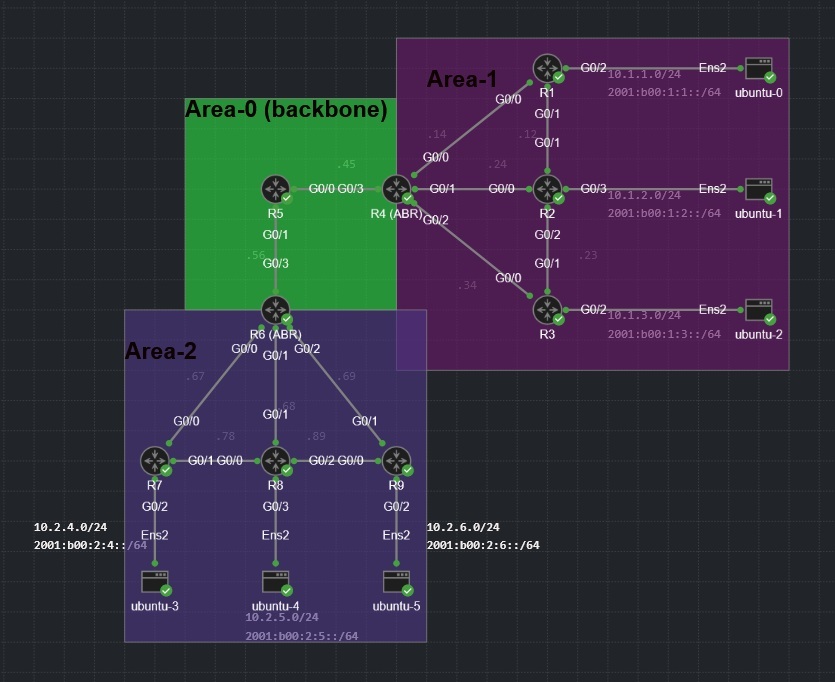This screenshot has width=835, height=682.
Task: Click the 10.1.1.0/24 subnet annotation
Action: (x=644, y=75)
